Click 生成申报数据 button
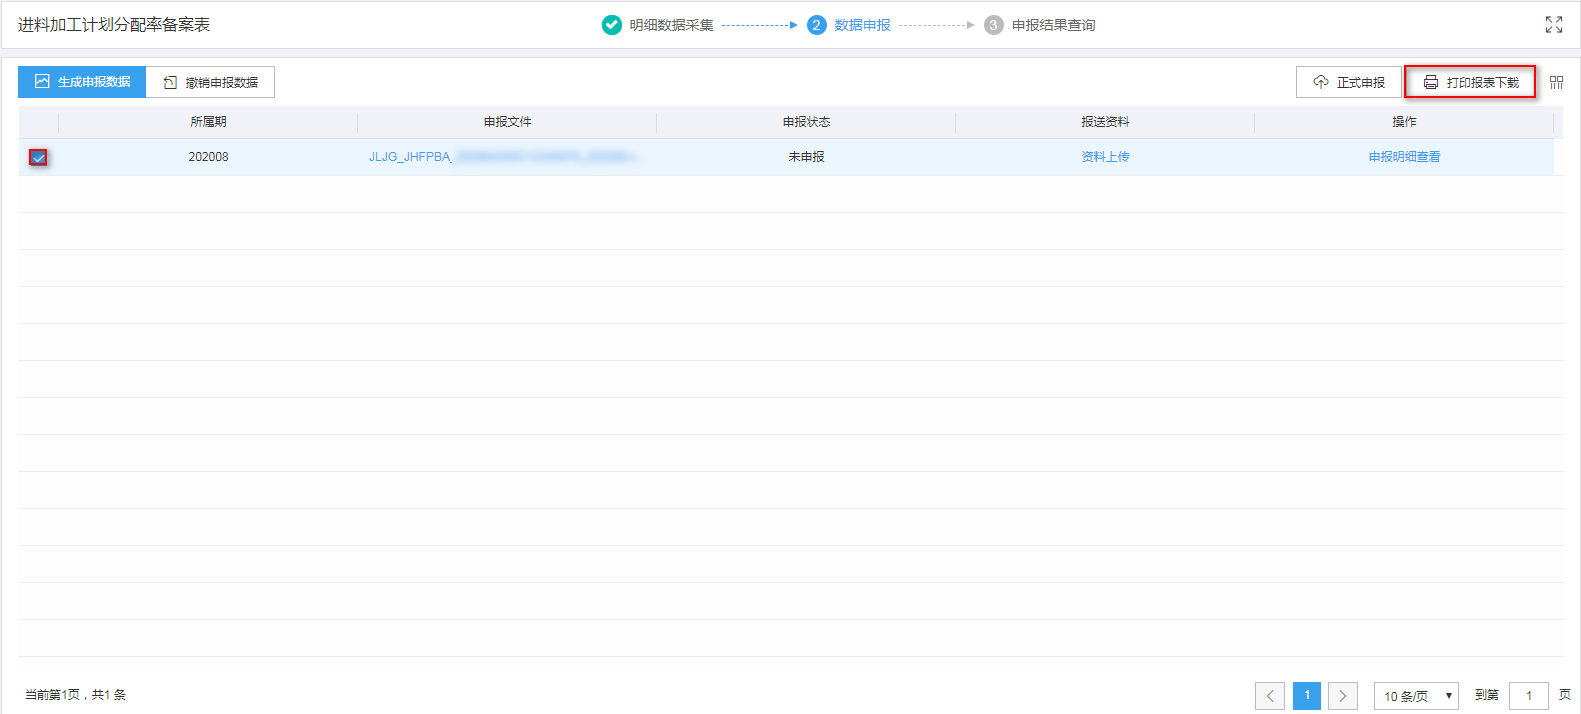Image resolution: width=1581 pixels, height=714 pixels. click(x=82, y=82)
